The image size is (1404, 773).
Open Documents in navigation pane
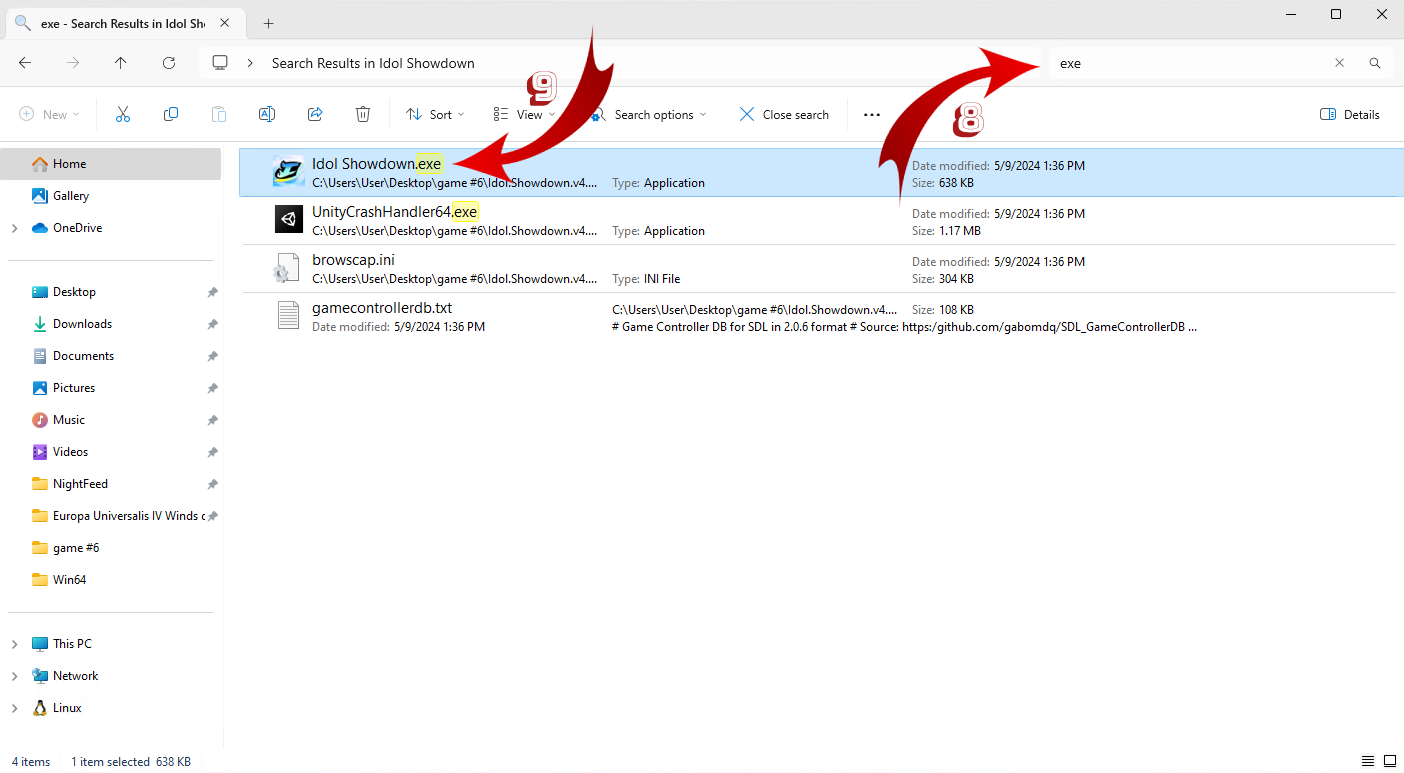click(111, 356)
